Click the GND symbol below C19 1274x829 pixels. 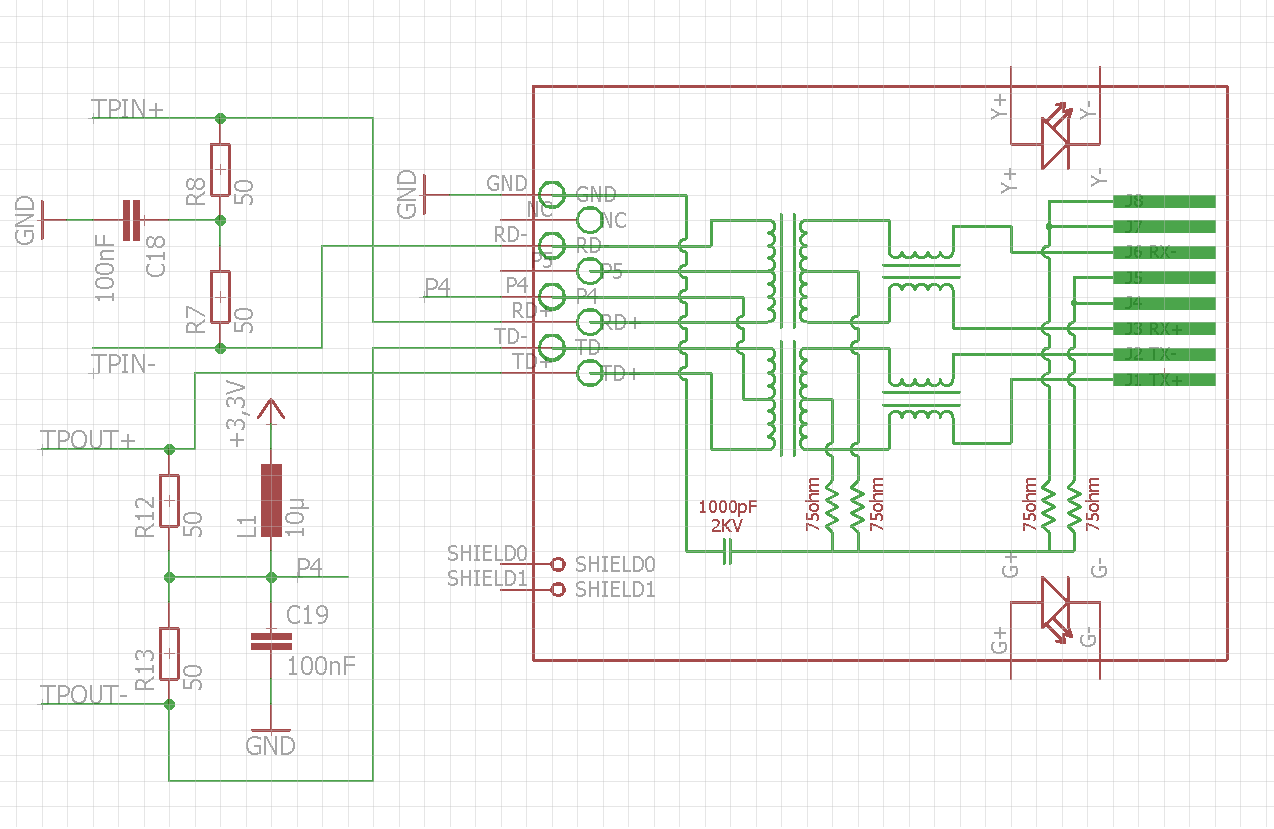[x=271, y=730]
